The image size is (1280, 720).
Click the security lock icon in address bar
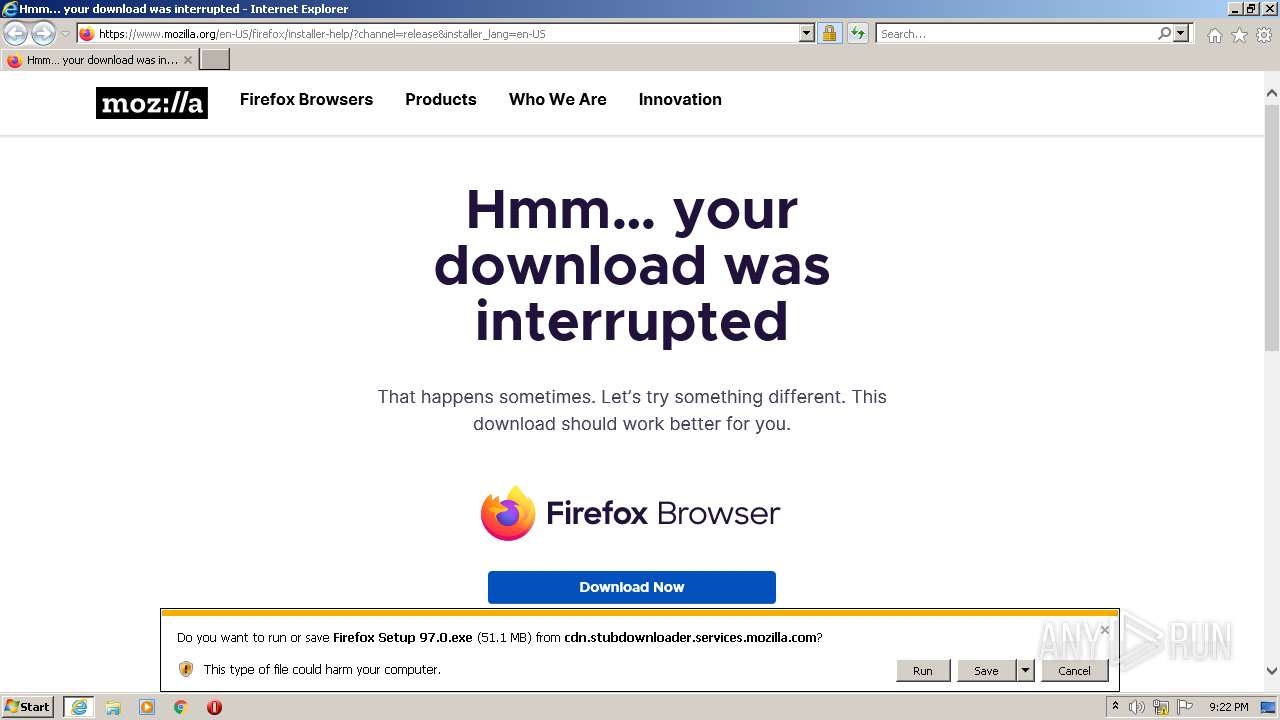coord(829,34)
